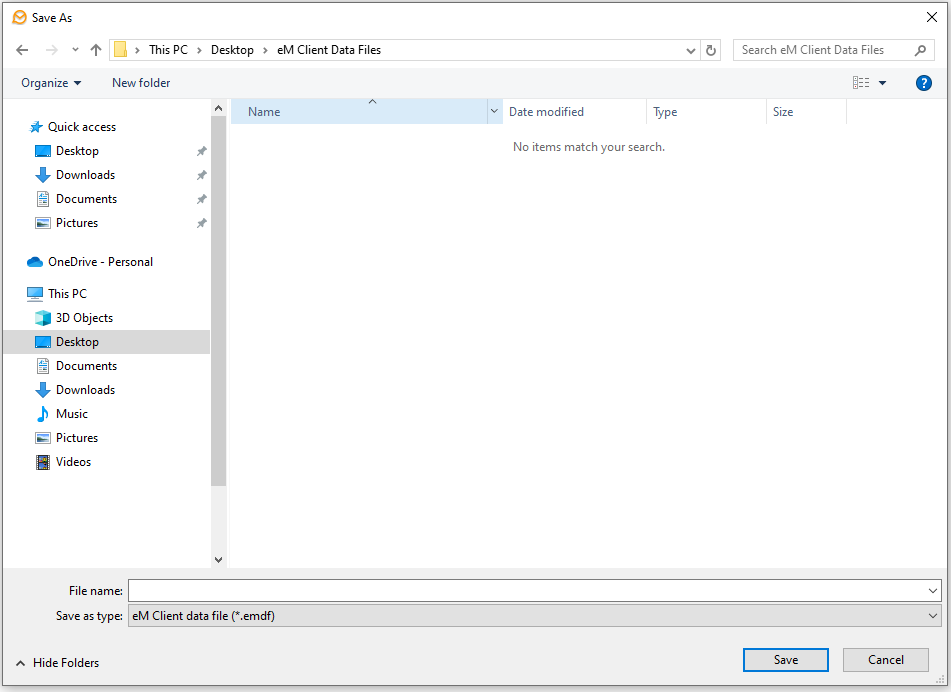Screen dimensions: 951x692
Task: Open the Save as type combo box
Action: pos(534,616)
